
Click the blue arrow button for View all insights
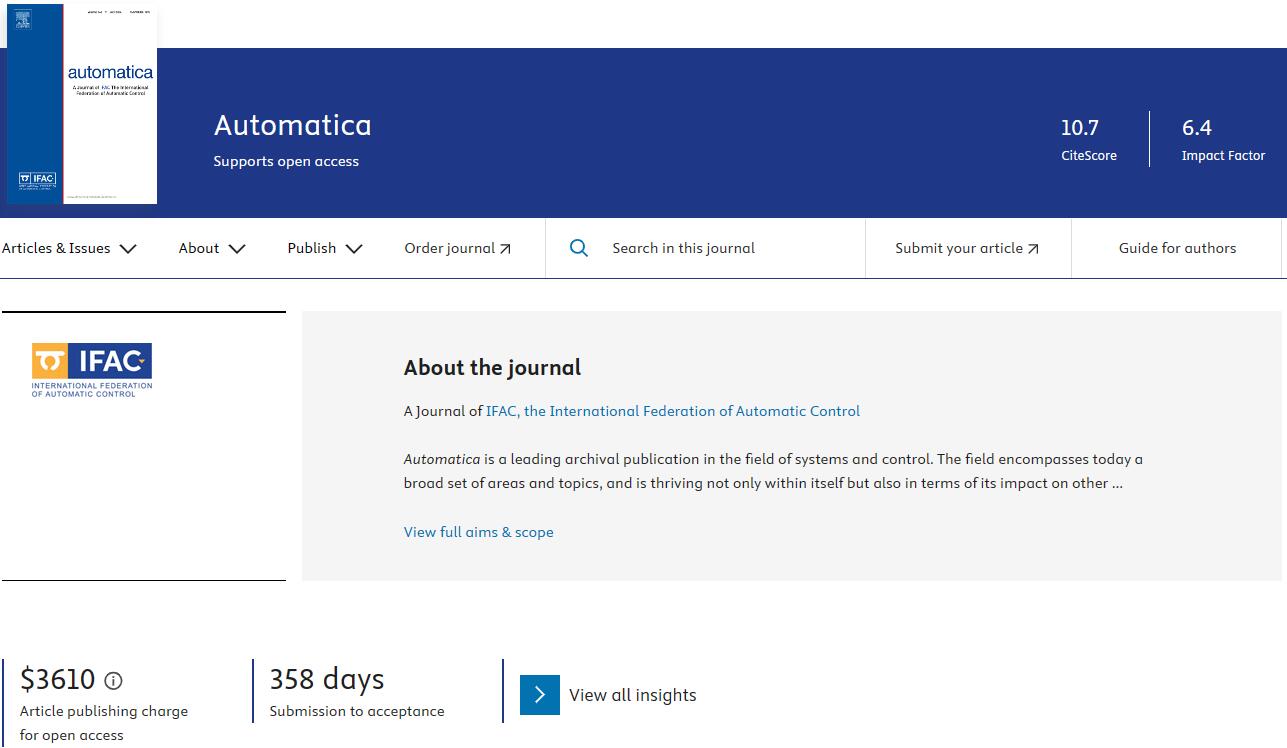click(540, 695)
